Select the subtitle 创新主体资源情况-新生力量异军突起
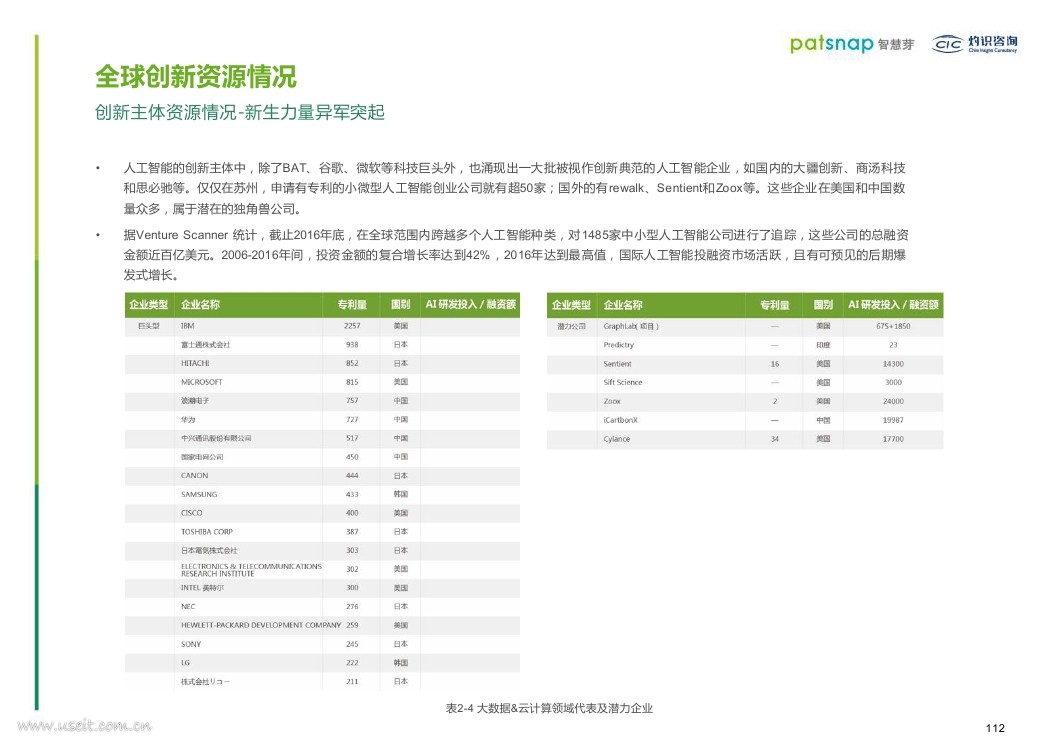Viewport: 1053px width, 744px height. click(240, 112)
